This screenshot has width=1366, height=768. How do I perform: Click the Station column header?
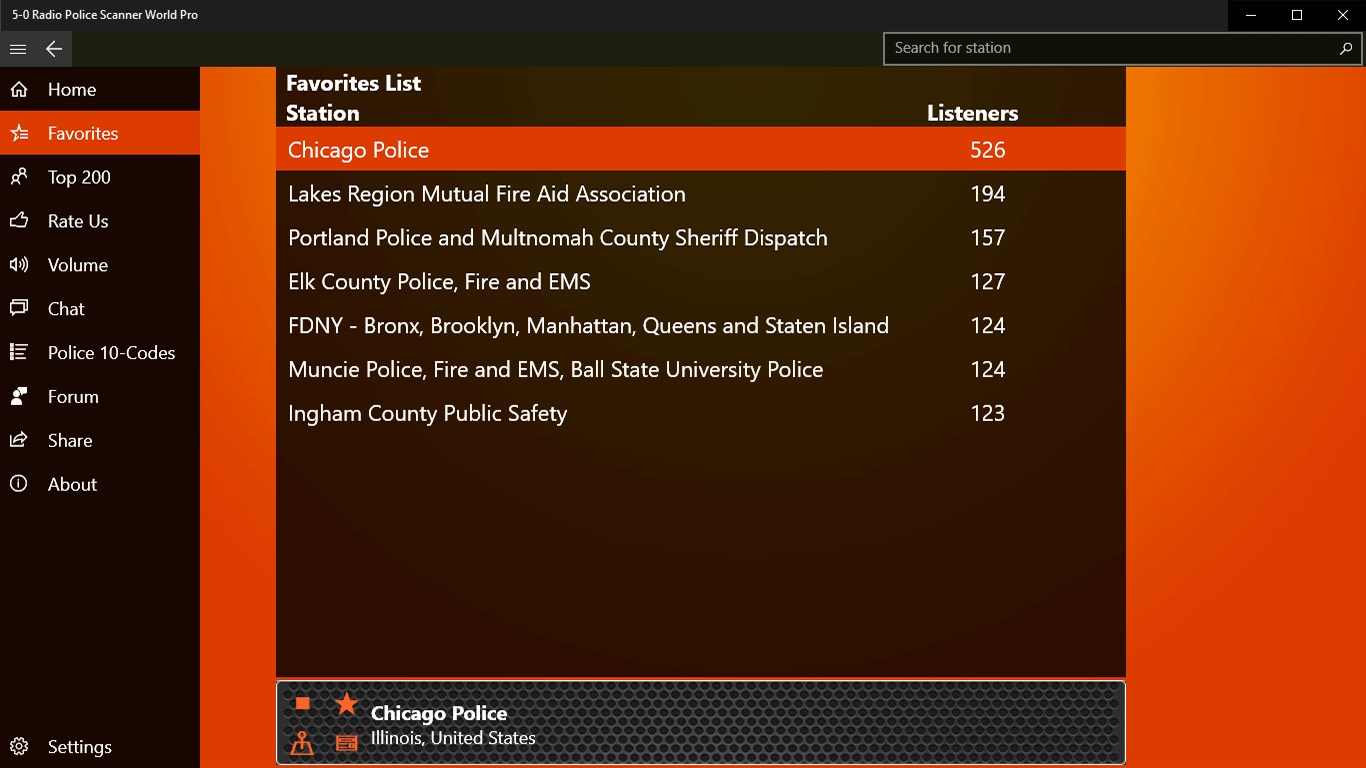[x=323, y=113]
